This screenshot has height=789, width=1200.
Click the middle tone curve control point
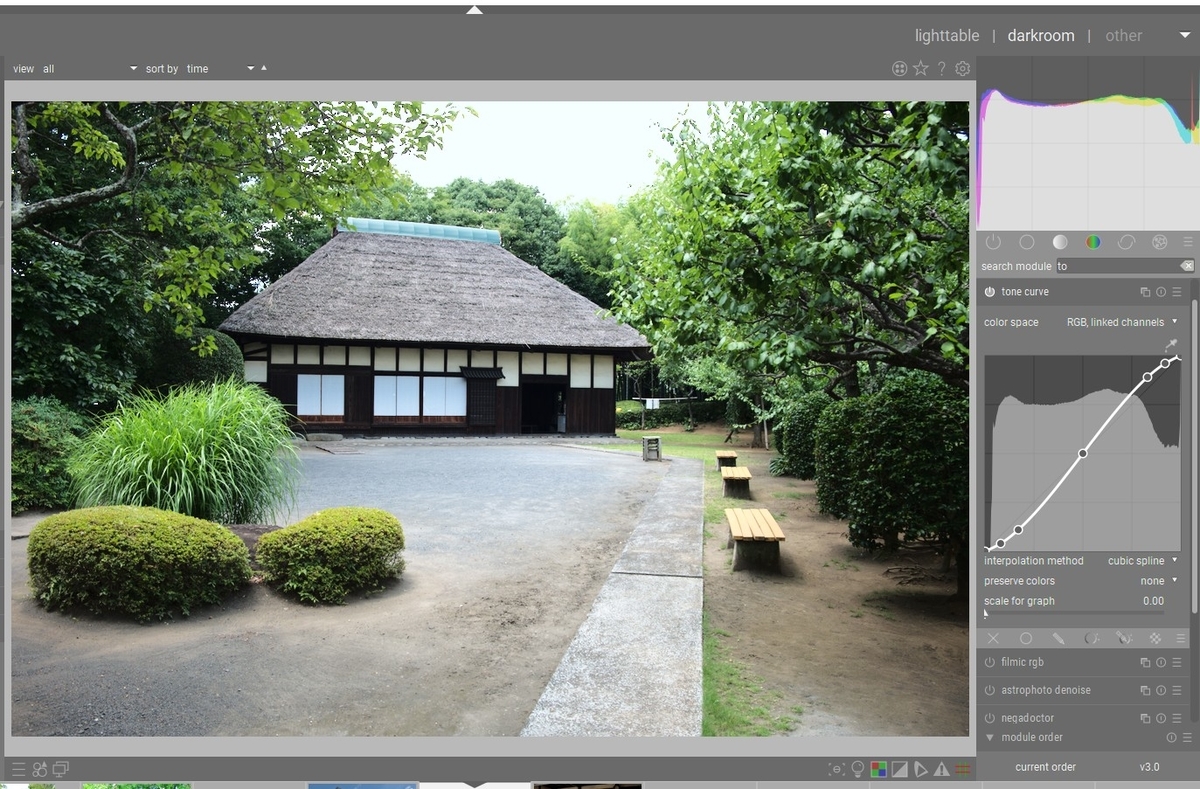click(1082, 453)
